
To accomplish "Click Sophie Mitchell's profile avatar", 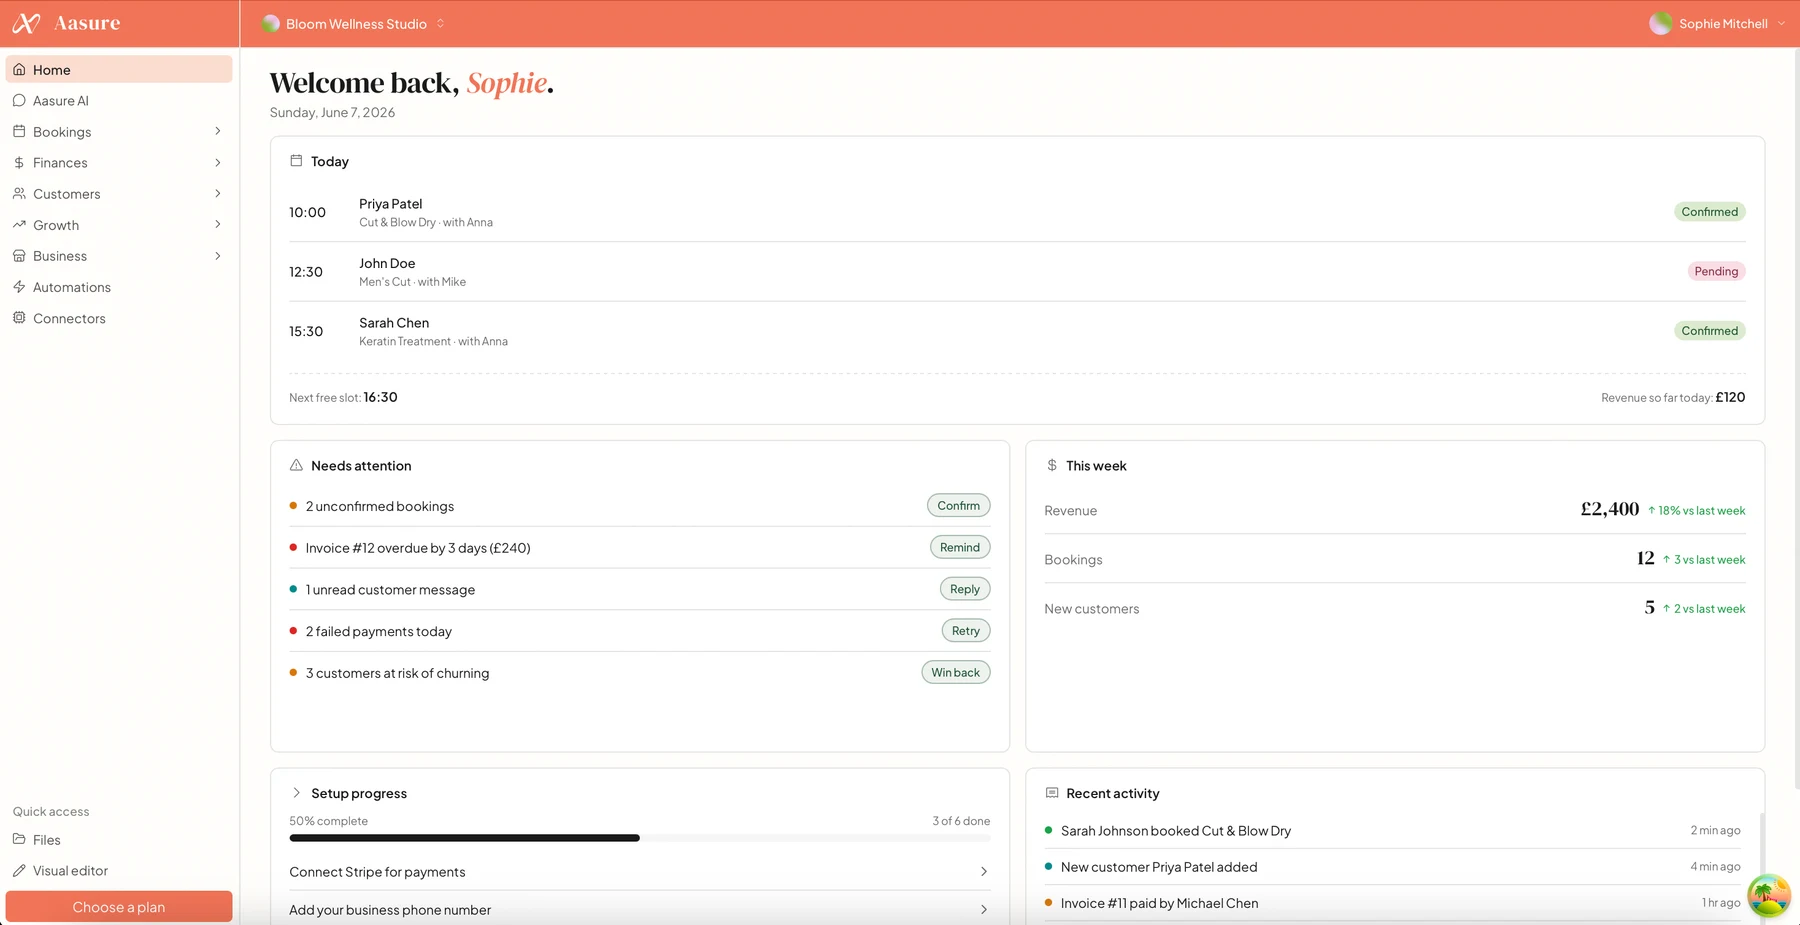I will coord(1660,23).
